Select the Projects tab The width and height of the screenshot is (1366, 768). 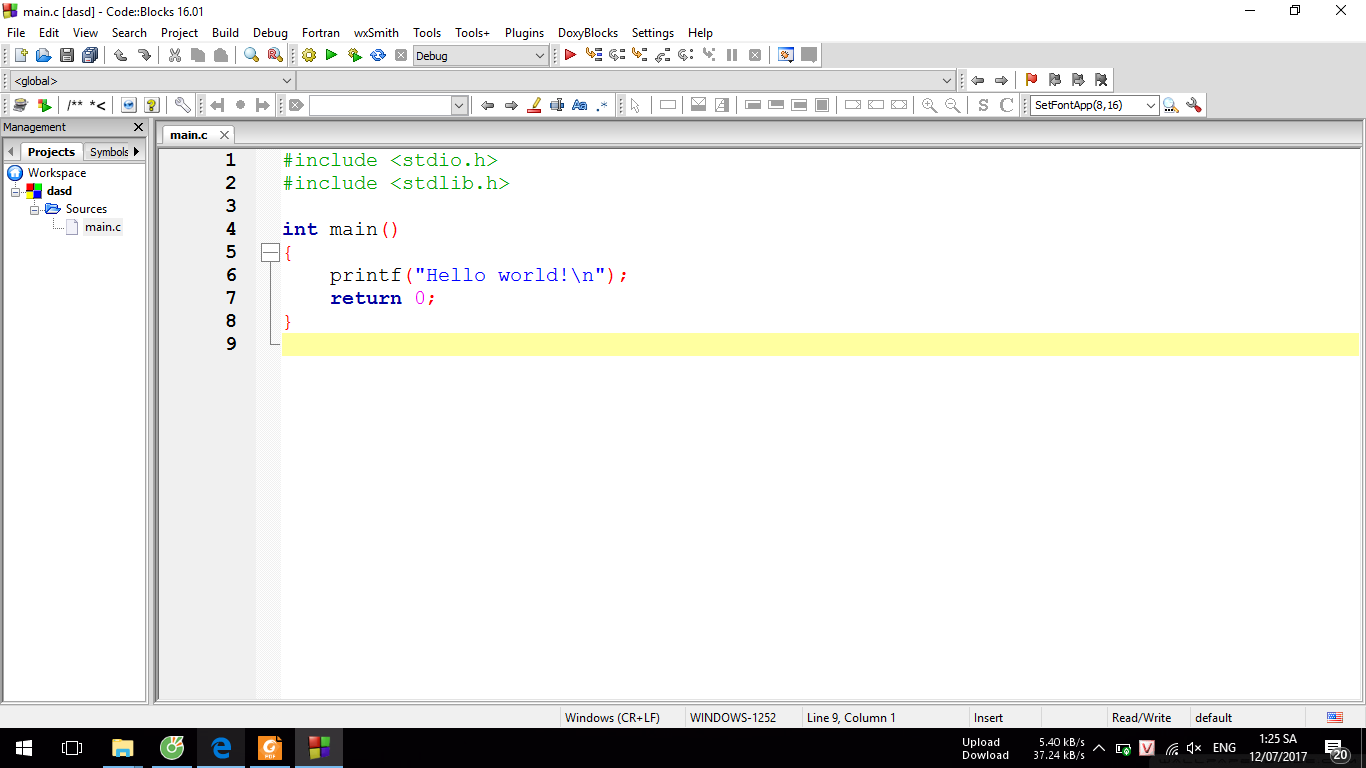point(51,152)
